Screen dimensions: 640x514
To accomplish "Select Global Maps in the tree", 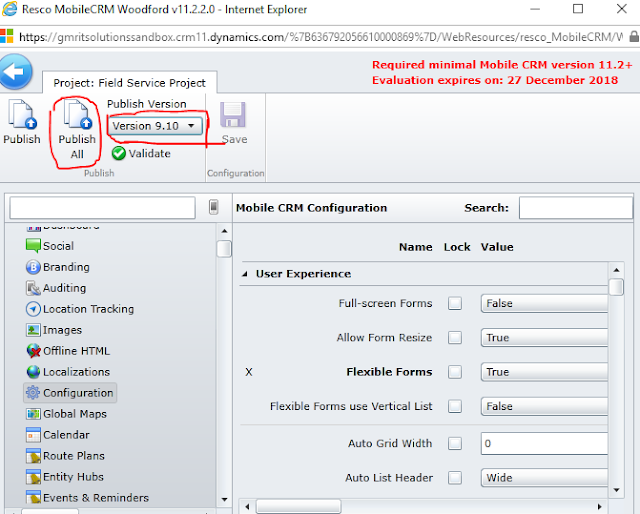I will [75, 414].
